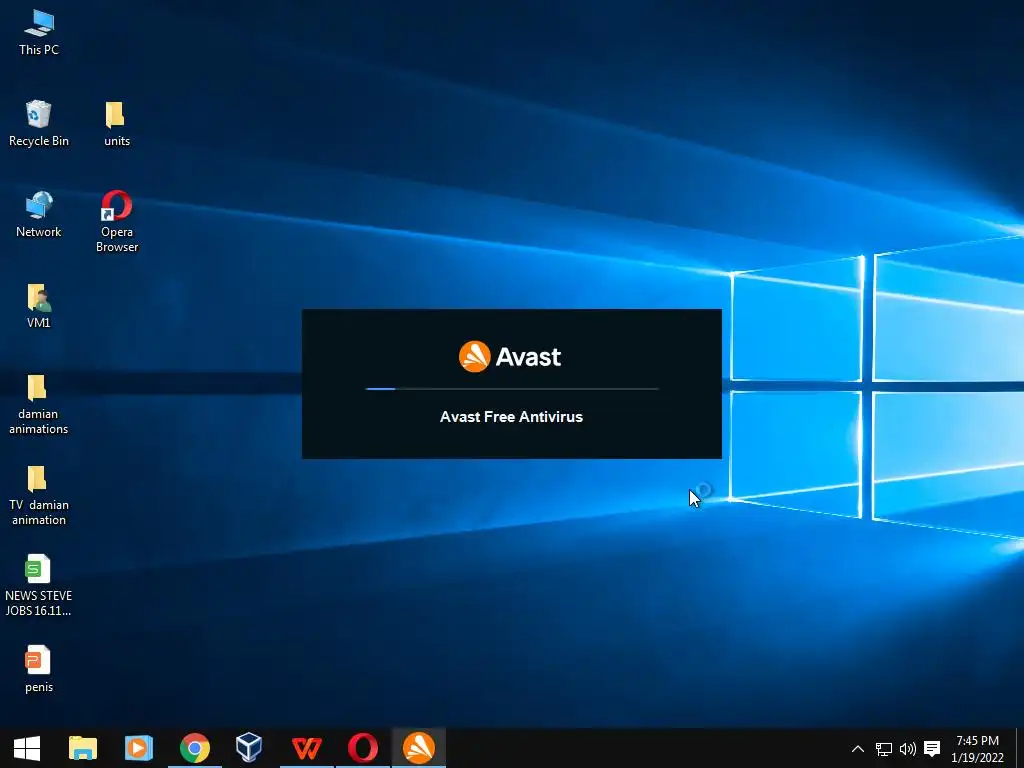Click the "Avast Free Antivirus" text
This screenshot has width=1024, height=768.
pyautogui.click(x=511, y=417)
